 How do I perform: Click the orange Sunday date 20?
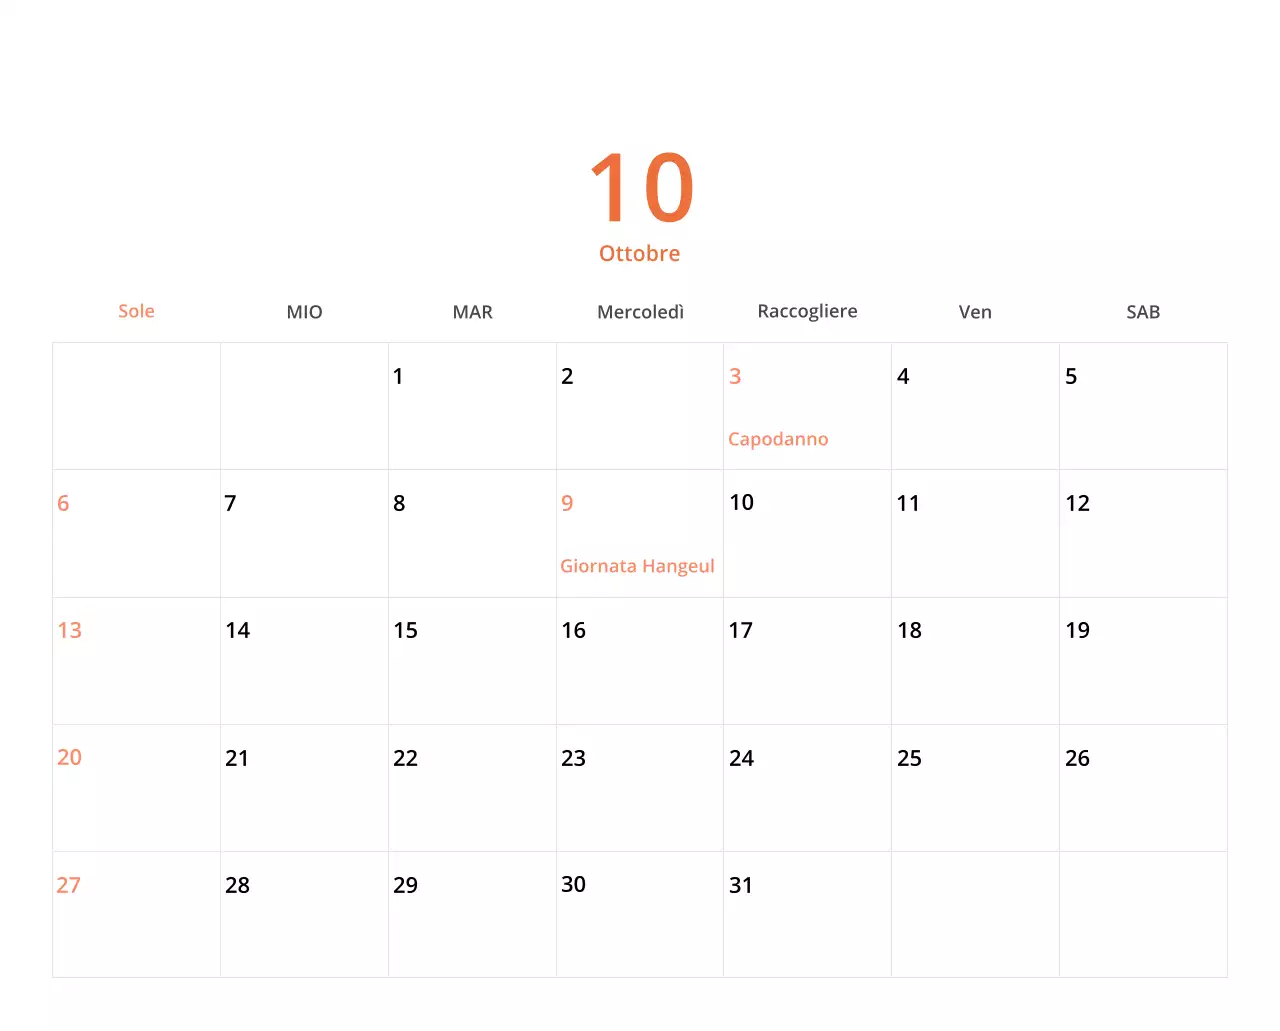tap(70, 758)
